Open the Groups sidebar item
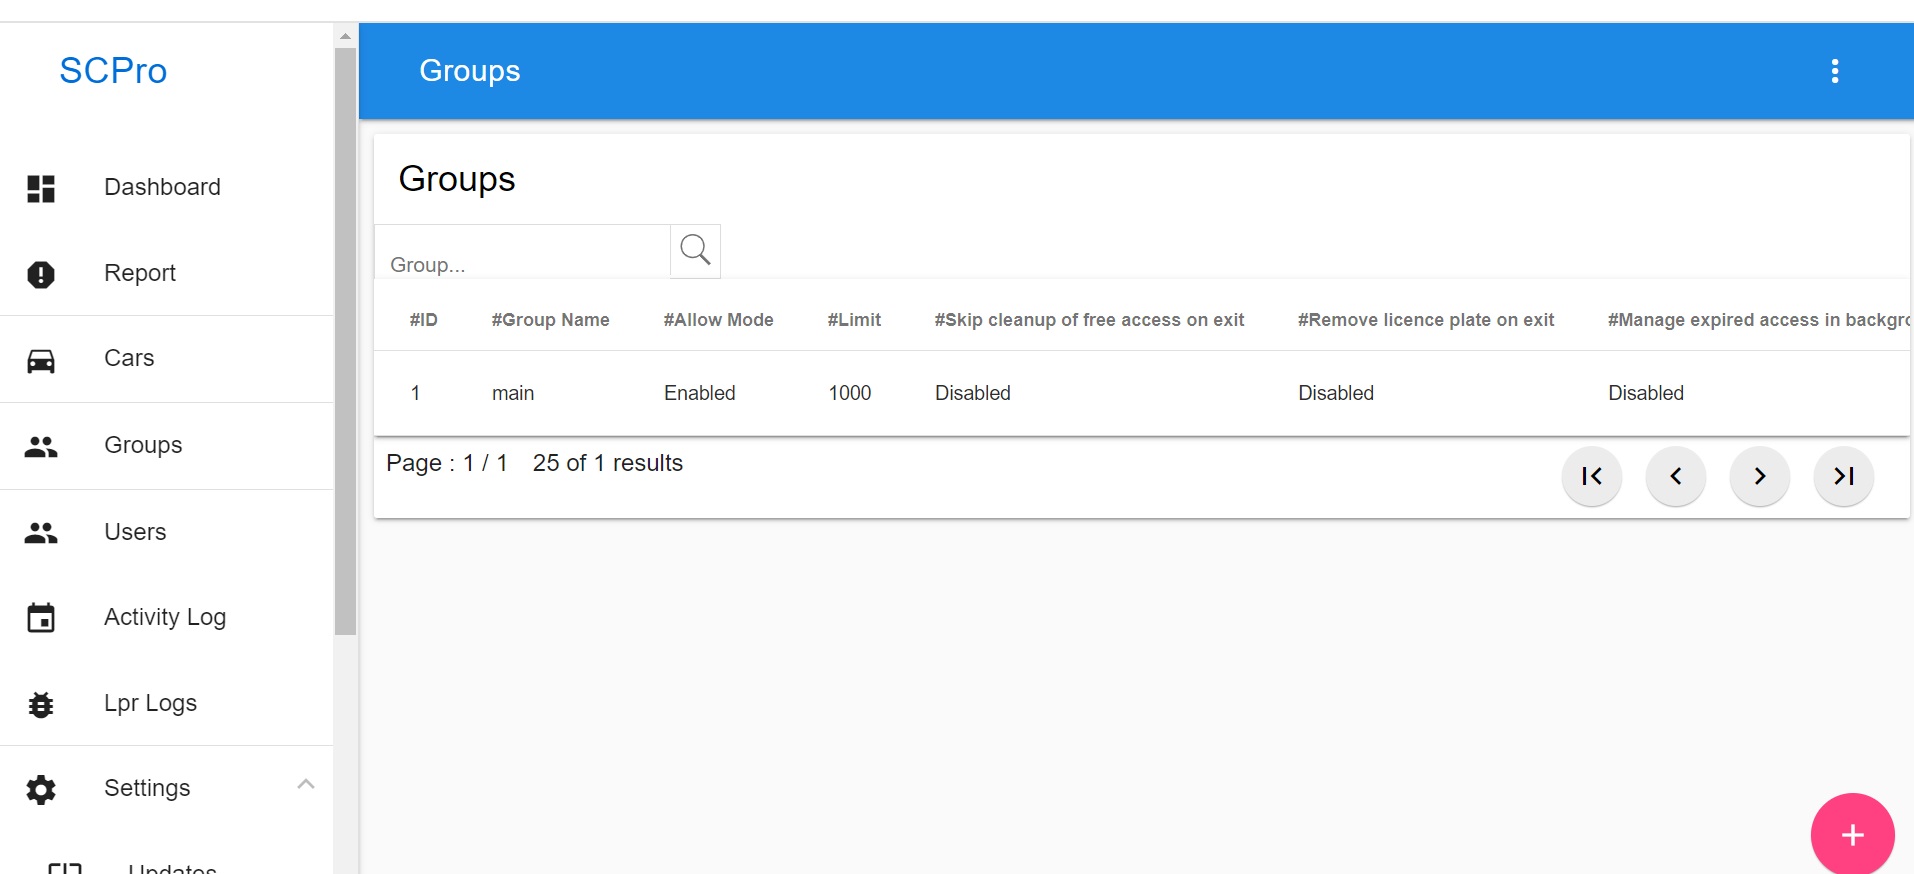Screen dimensions: 1914x874 click(166, 446)
